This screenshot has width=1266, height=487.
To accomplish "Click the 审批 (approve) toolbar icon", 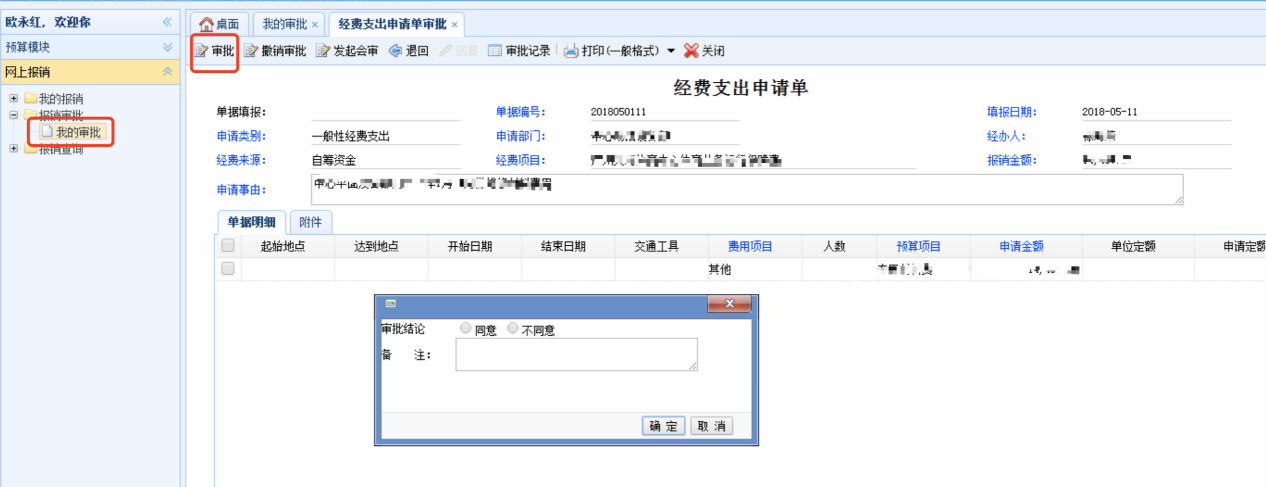I will click(201, 51).
